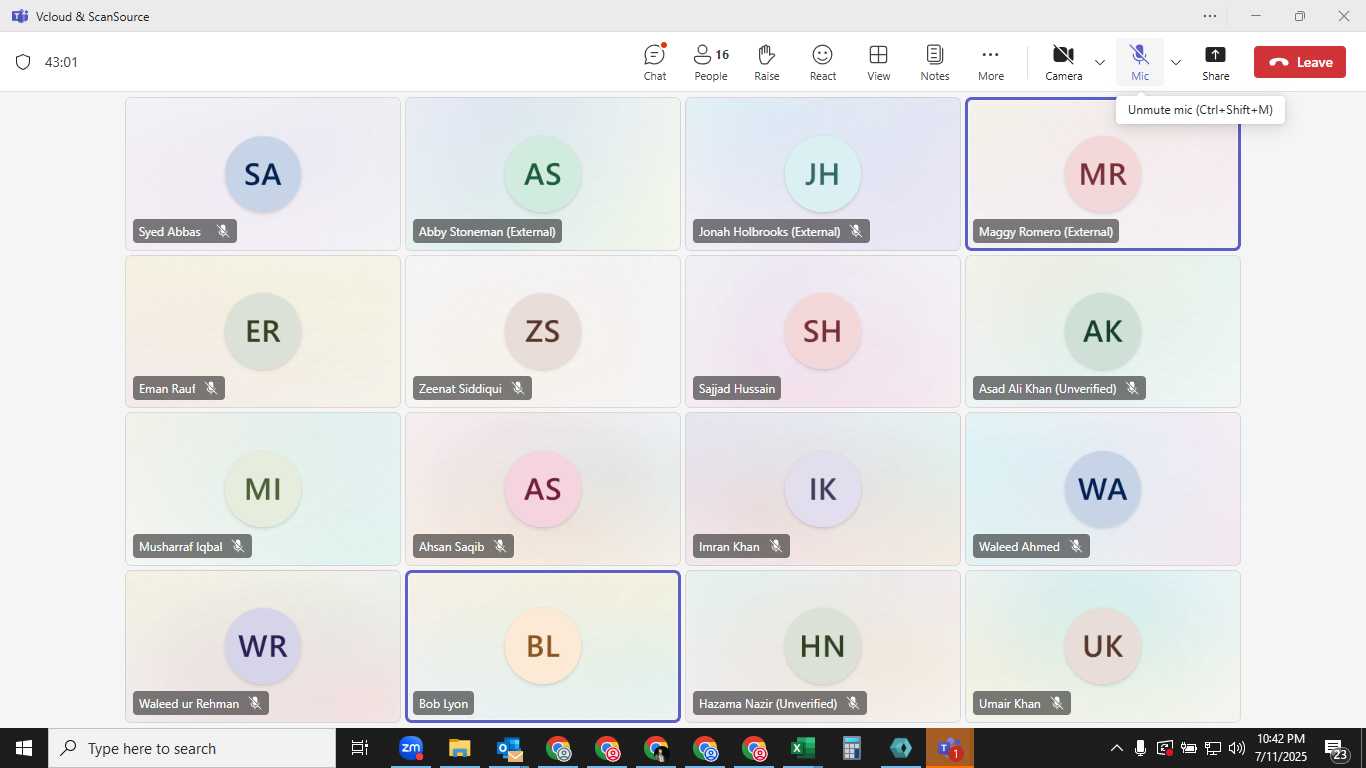This screenshot has width=1366, height=768.
Task: Click Syed Abbas's muted mic icon
Action: [223, 231]
